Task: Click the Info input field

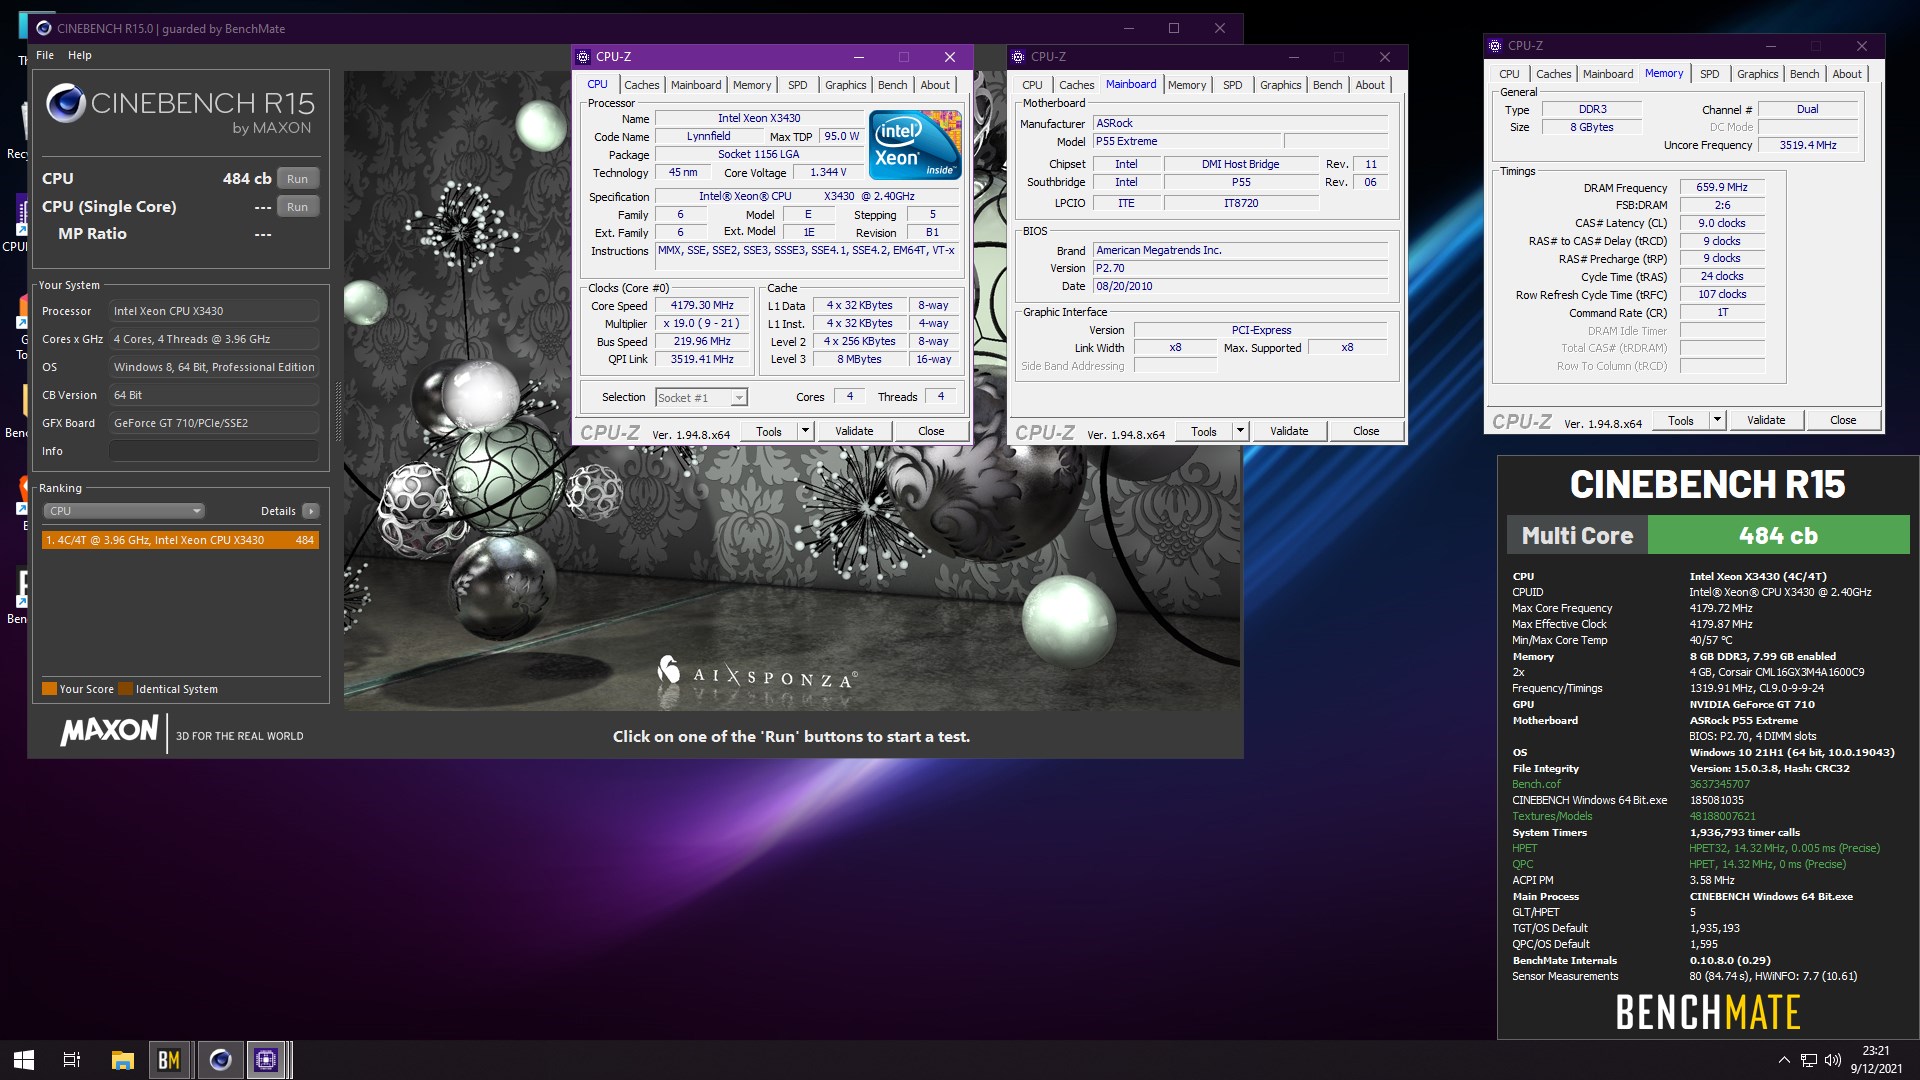Action: pyautogui.click(x=214, y=451)
